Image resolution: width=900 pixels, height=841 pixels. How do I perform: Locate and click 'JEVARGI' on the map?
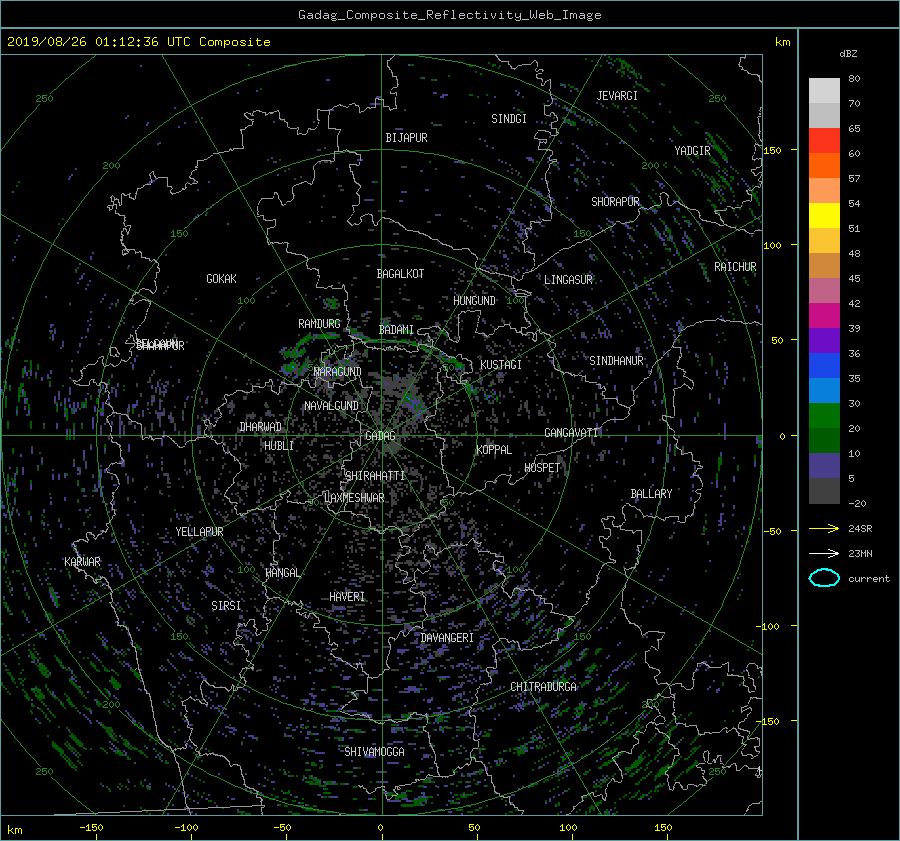tap(617, 96)
